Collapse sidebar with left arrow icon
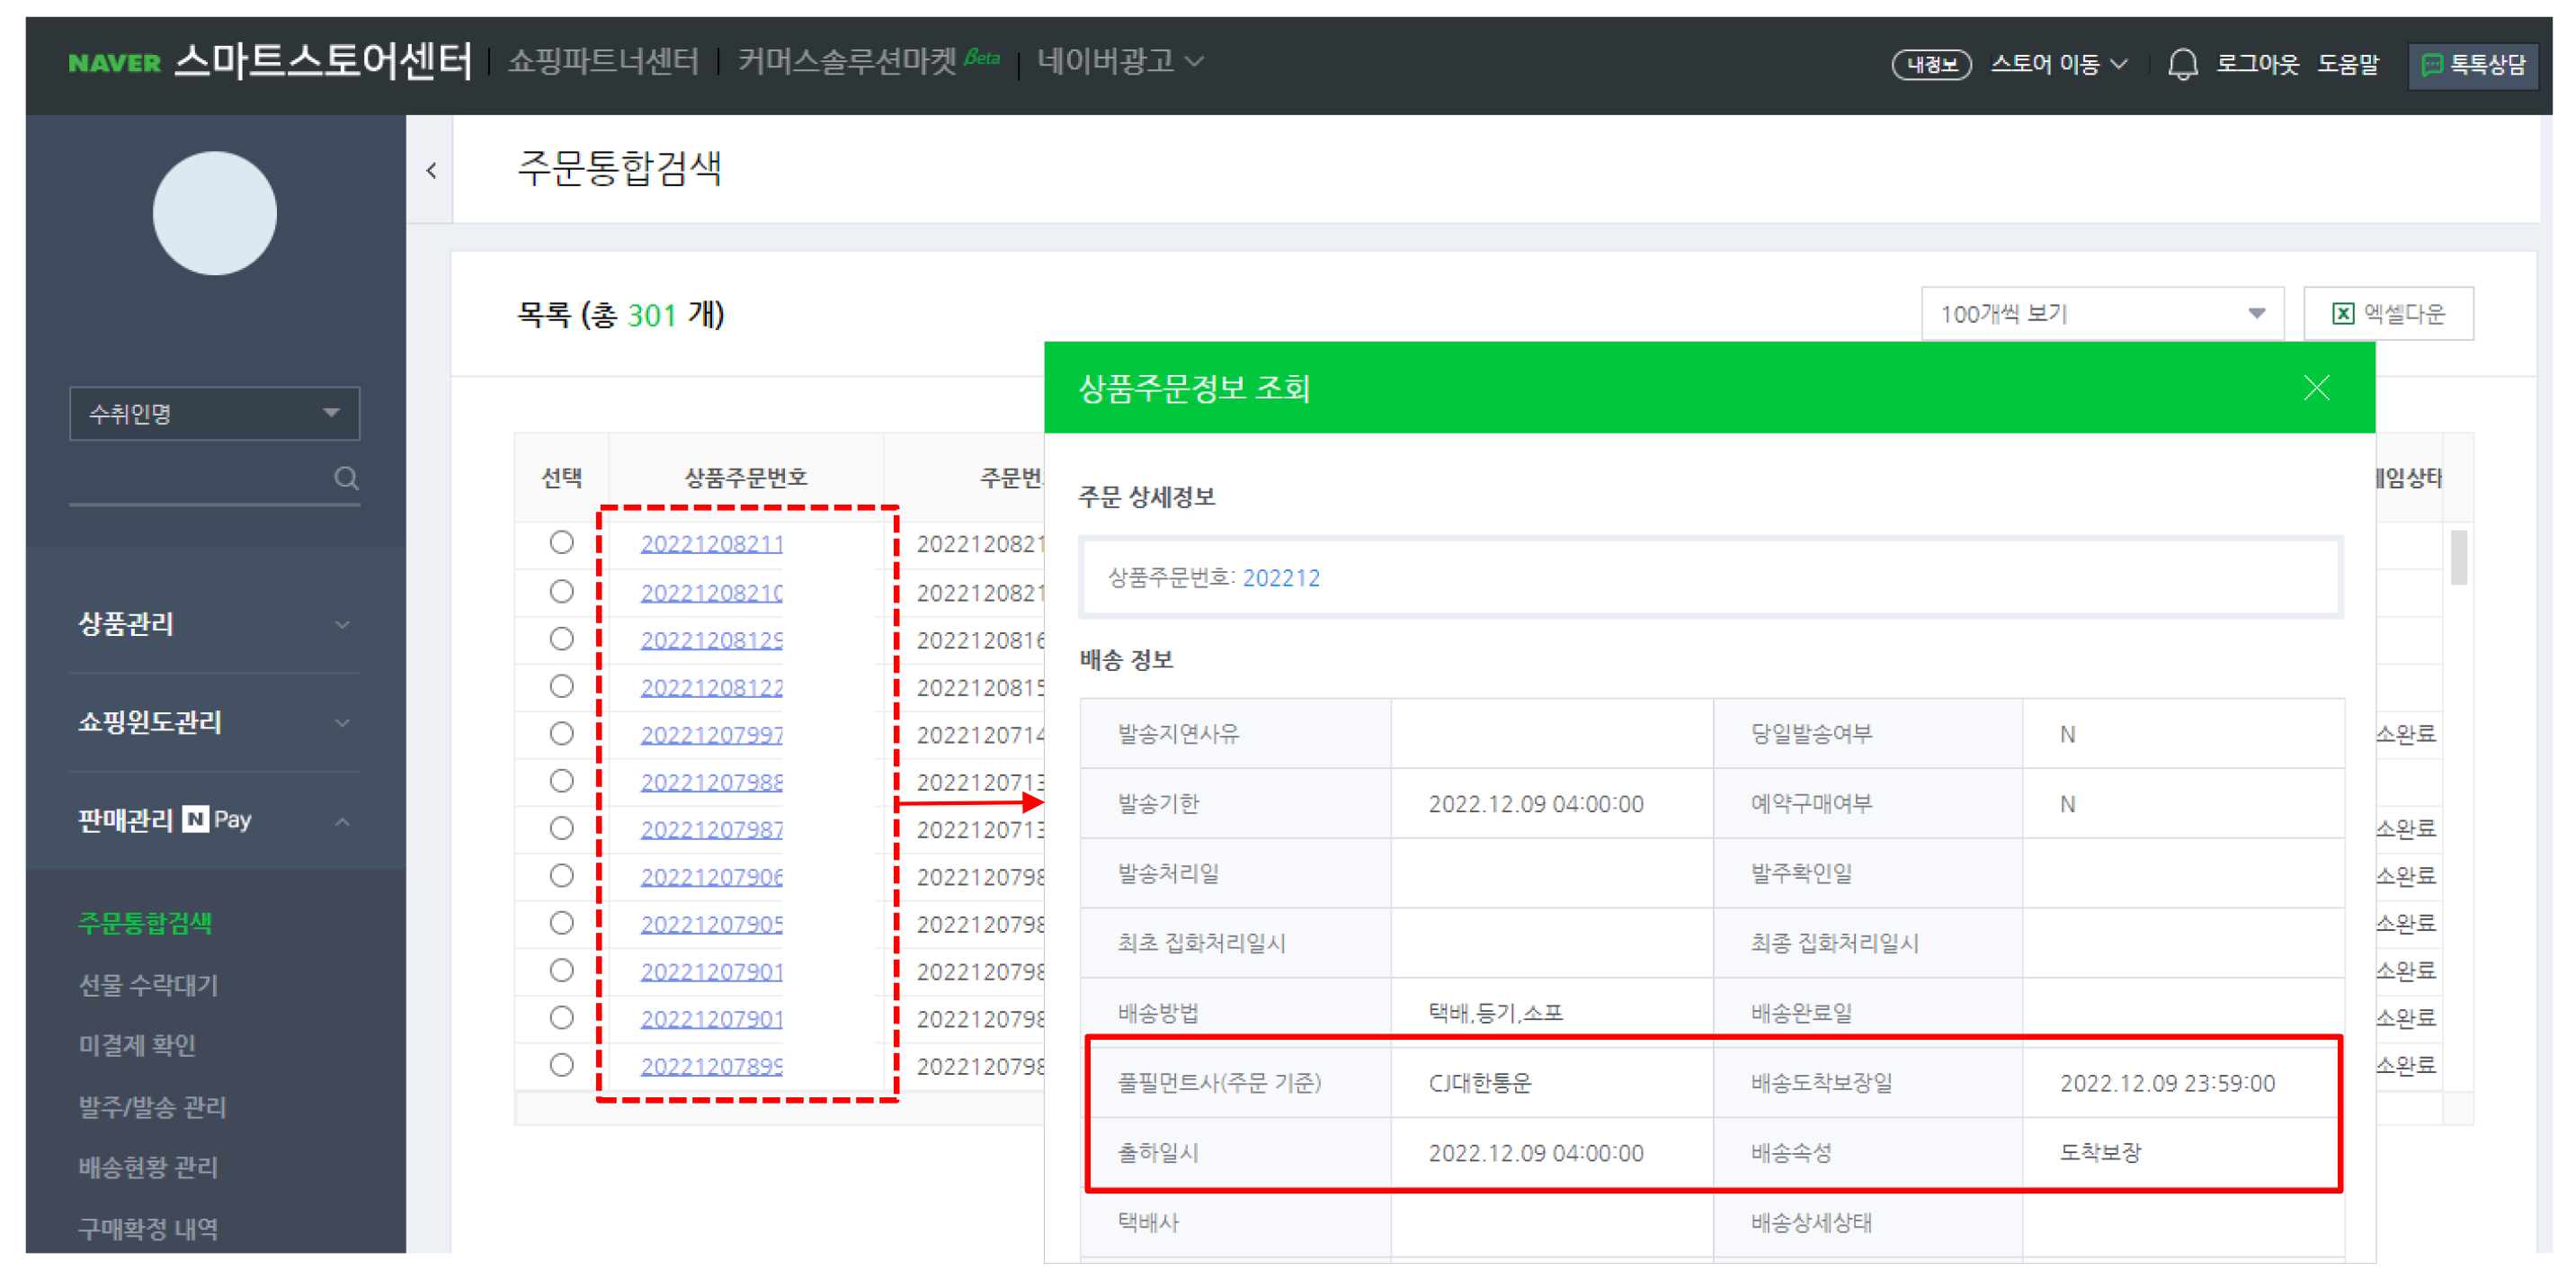Screen dimensions: 2576x1279 (x=431, y=171)
